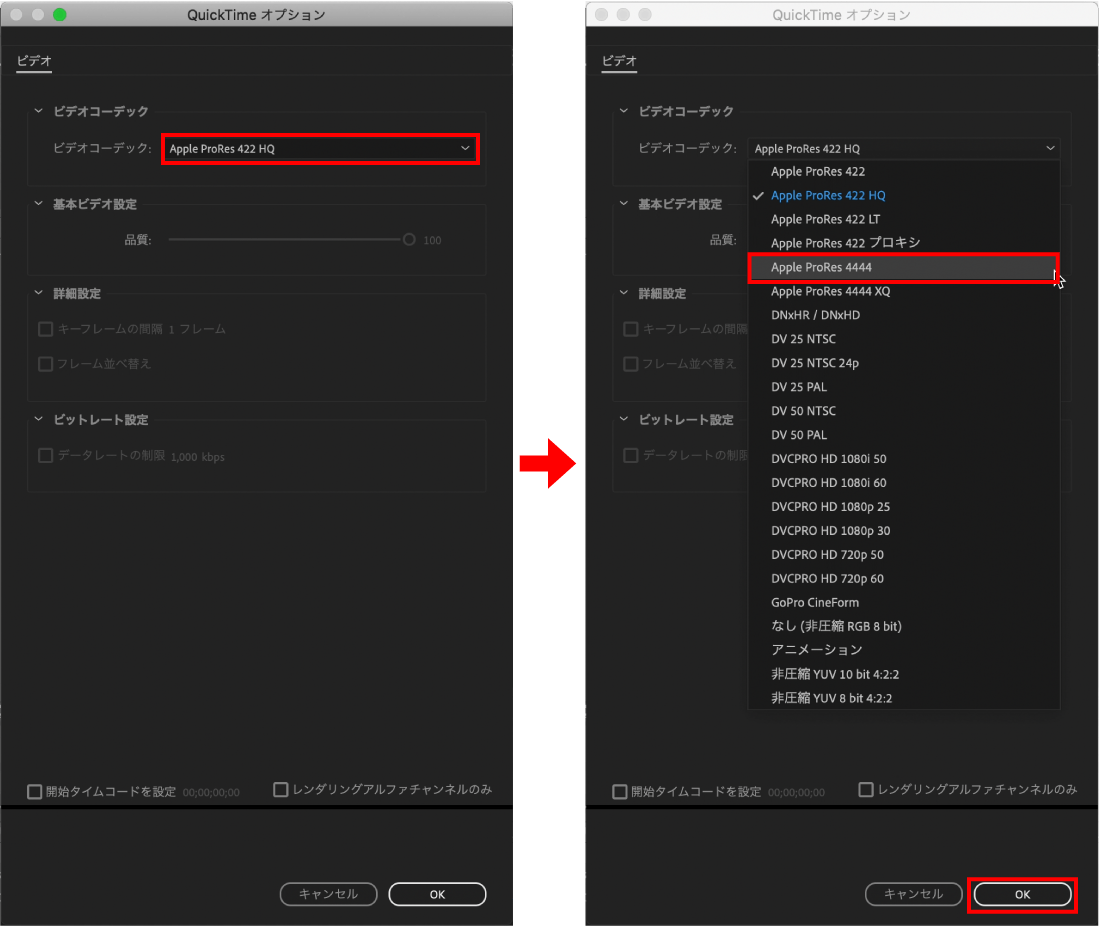Collapse the 基本ビデオ設定 section in left dialog

pyautogui.click(x=39, y=204)
